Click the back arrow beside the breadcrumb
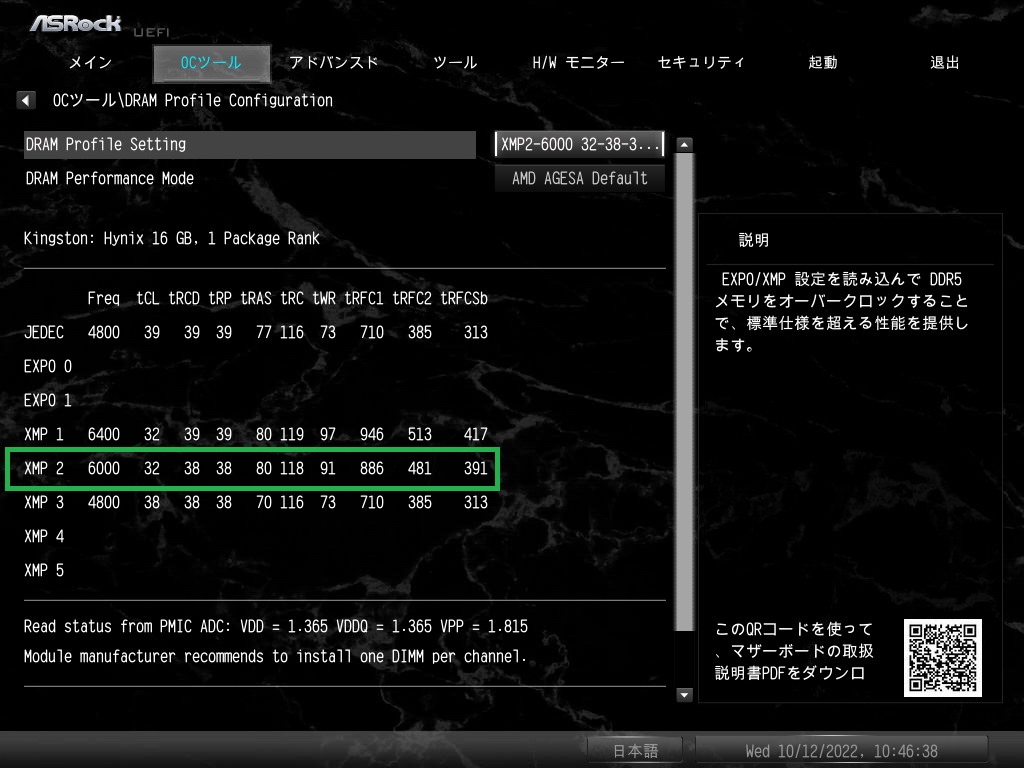The image size is (1024, 768). point(25,101)
